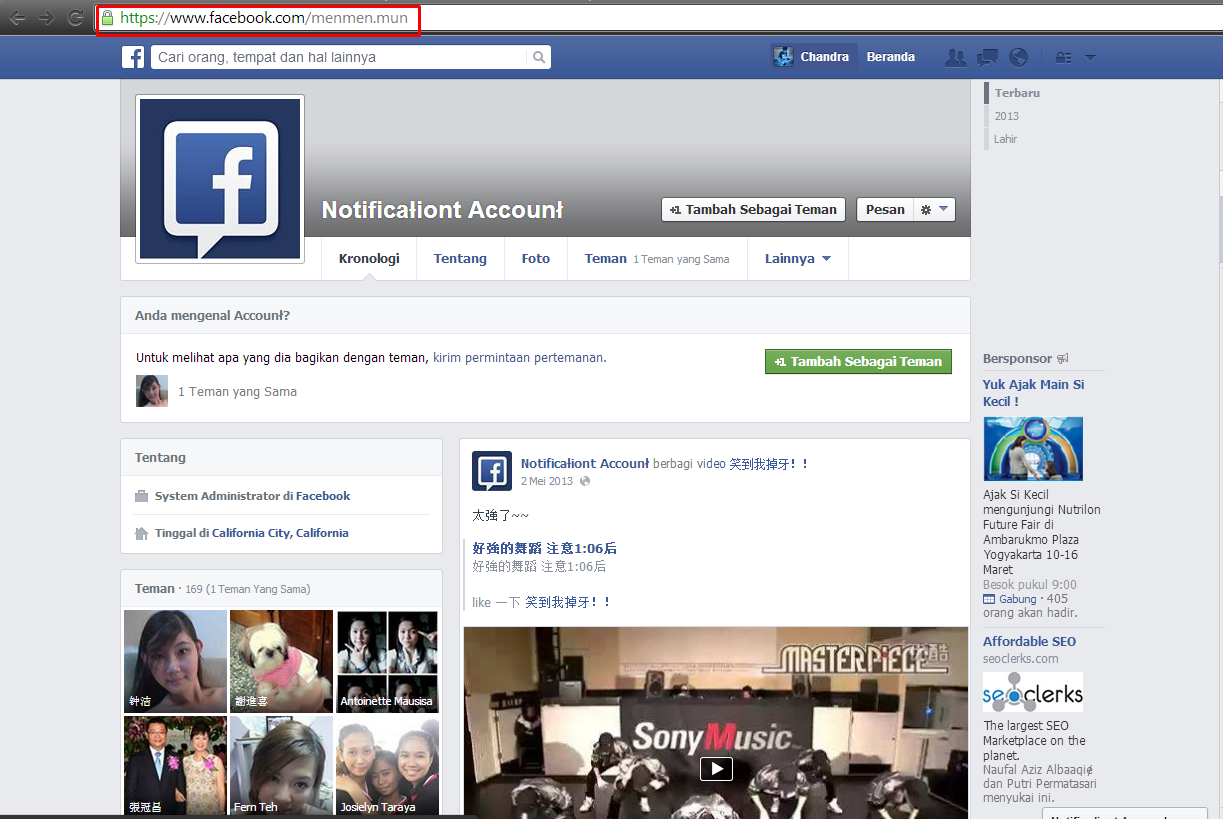Switch to the Kronologi tab
The width and height of the screenshot is (1223, 819).
pos(369,259)
